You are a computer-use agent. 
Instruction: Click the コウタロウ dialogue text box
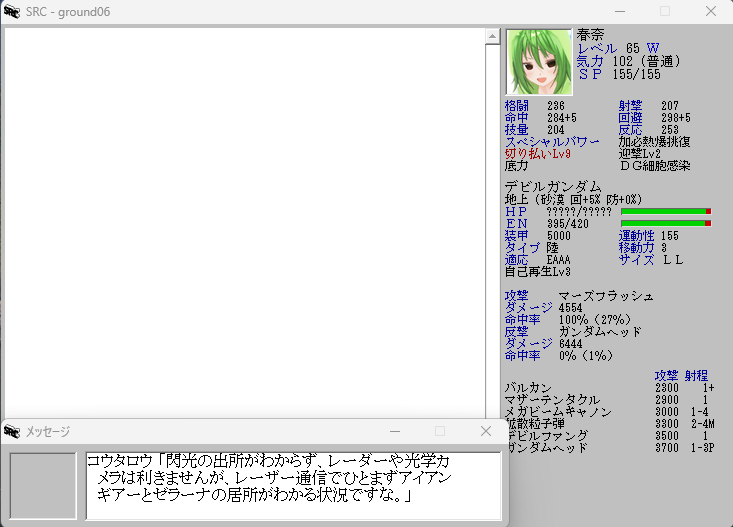coord(293,485)
